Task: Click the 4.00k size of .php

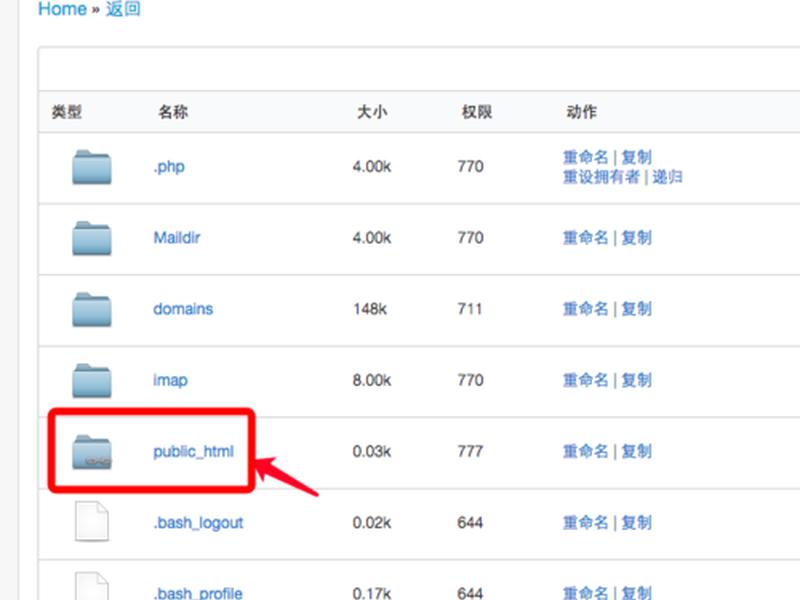Action: [x=372, y=166]
